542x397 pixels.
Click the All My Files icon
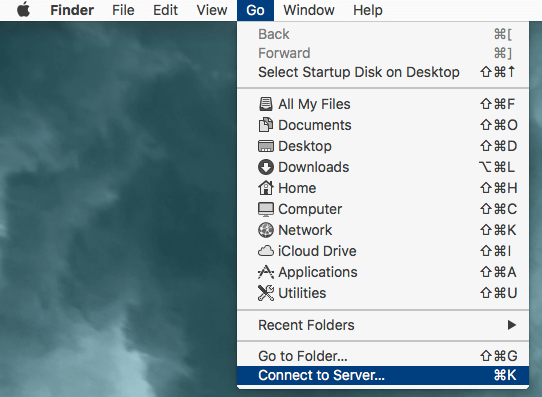(x=265, y=104)
